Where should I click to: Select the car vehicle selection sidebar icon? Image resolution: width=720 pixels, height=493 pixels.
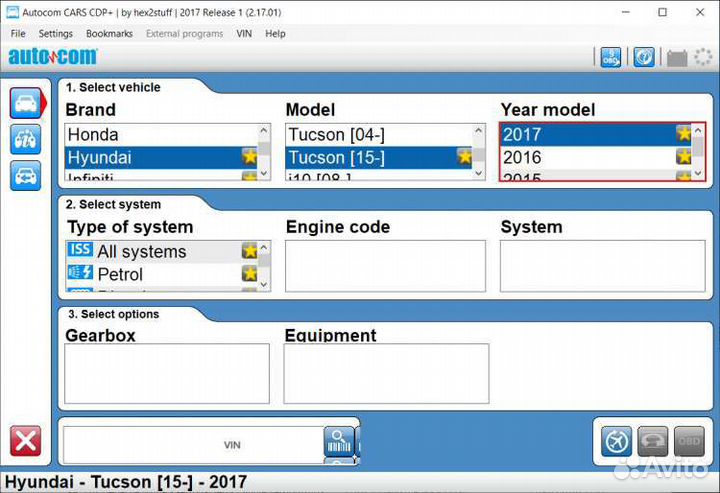(26, 103)
